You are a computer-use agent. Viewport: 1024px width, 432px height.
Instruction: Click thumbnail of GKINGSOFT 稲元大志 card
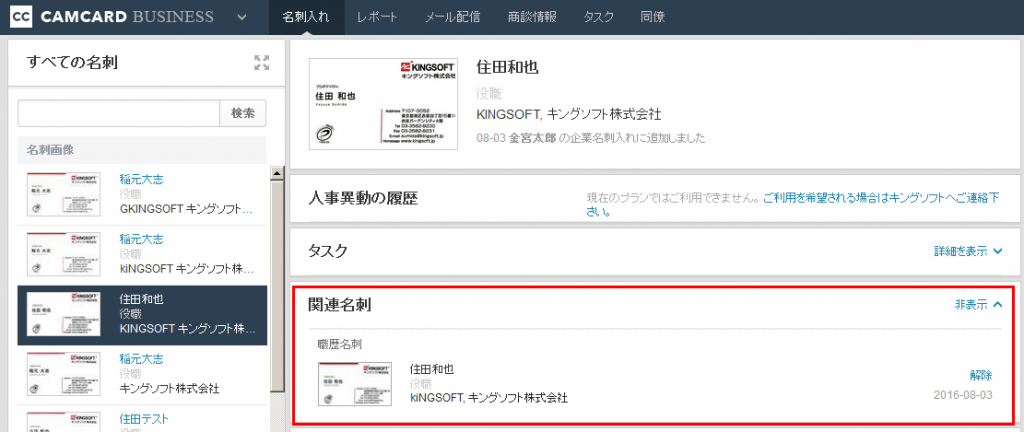pyautogui.click(x=63, y=194)
